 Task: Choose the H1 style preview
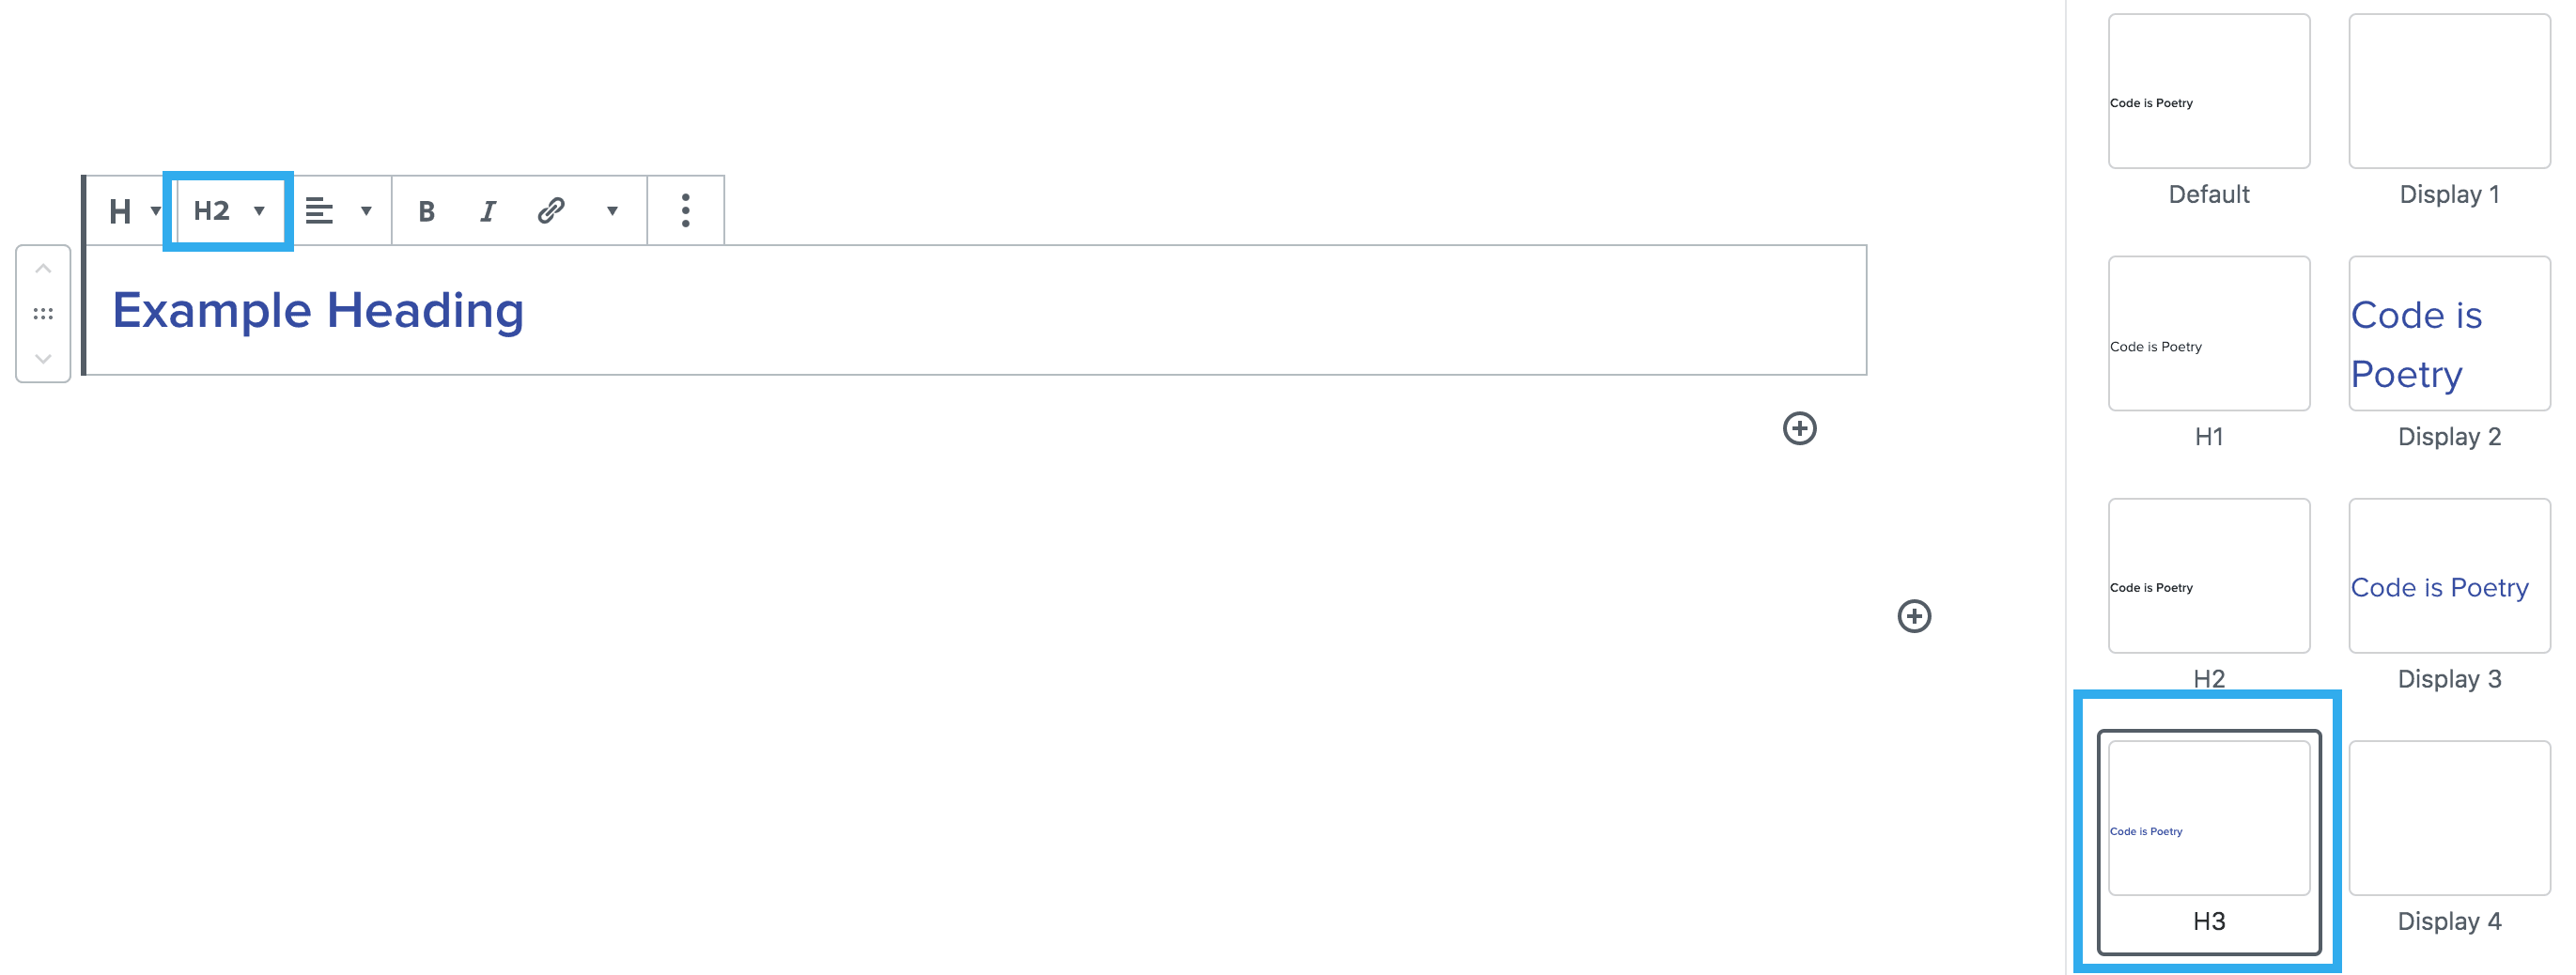click(x=2208, y=334)
